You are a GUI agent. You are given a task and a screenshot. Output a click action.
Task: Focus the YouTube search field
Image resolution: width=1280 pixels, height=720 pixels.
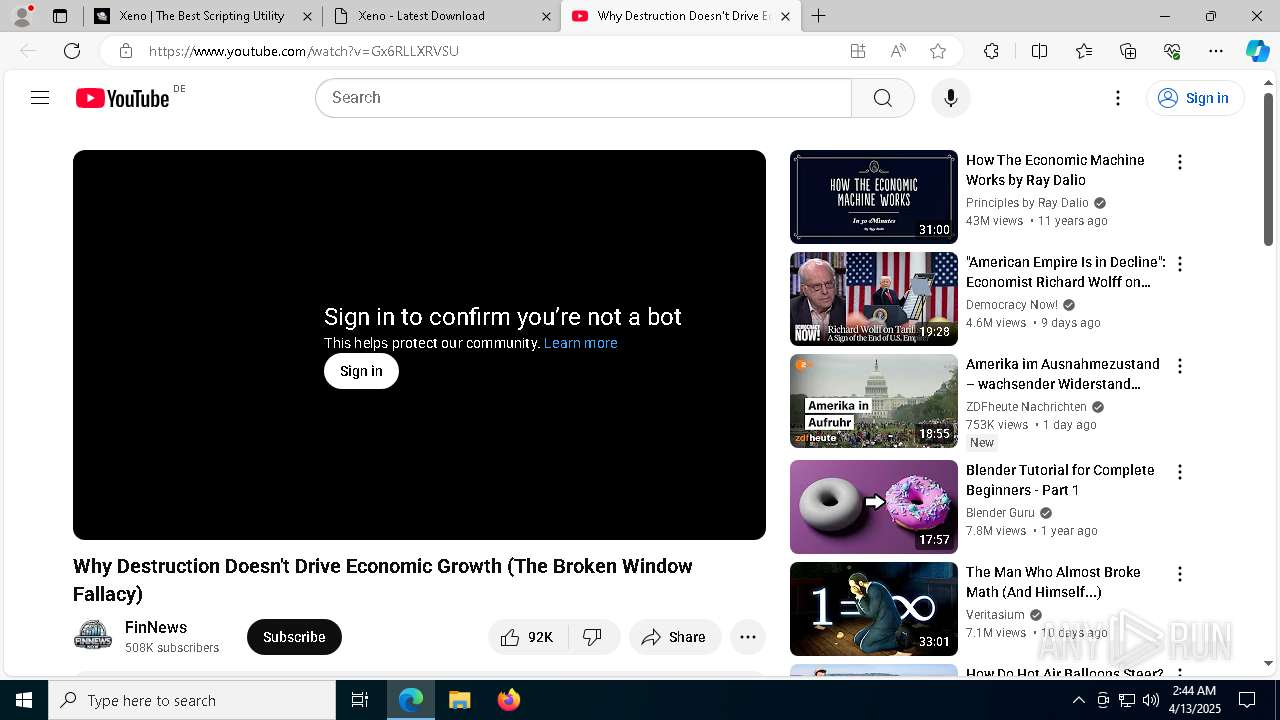coord(583,98)
